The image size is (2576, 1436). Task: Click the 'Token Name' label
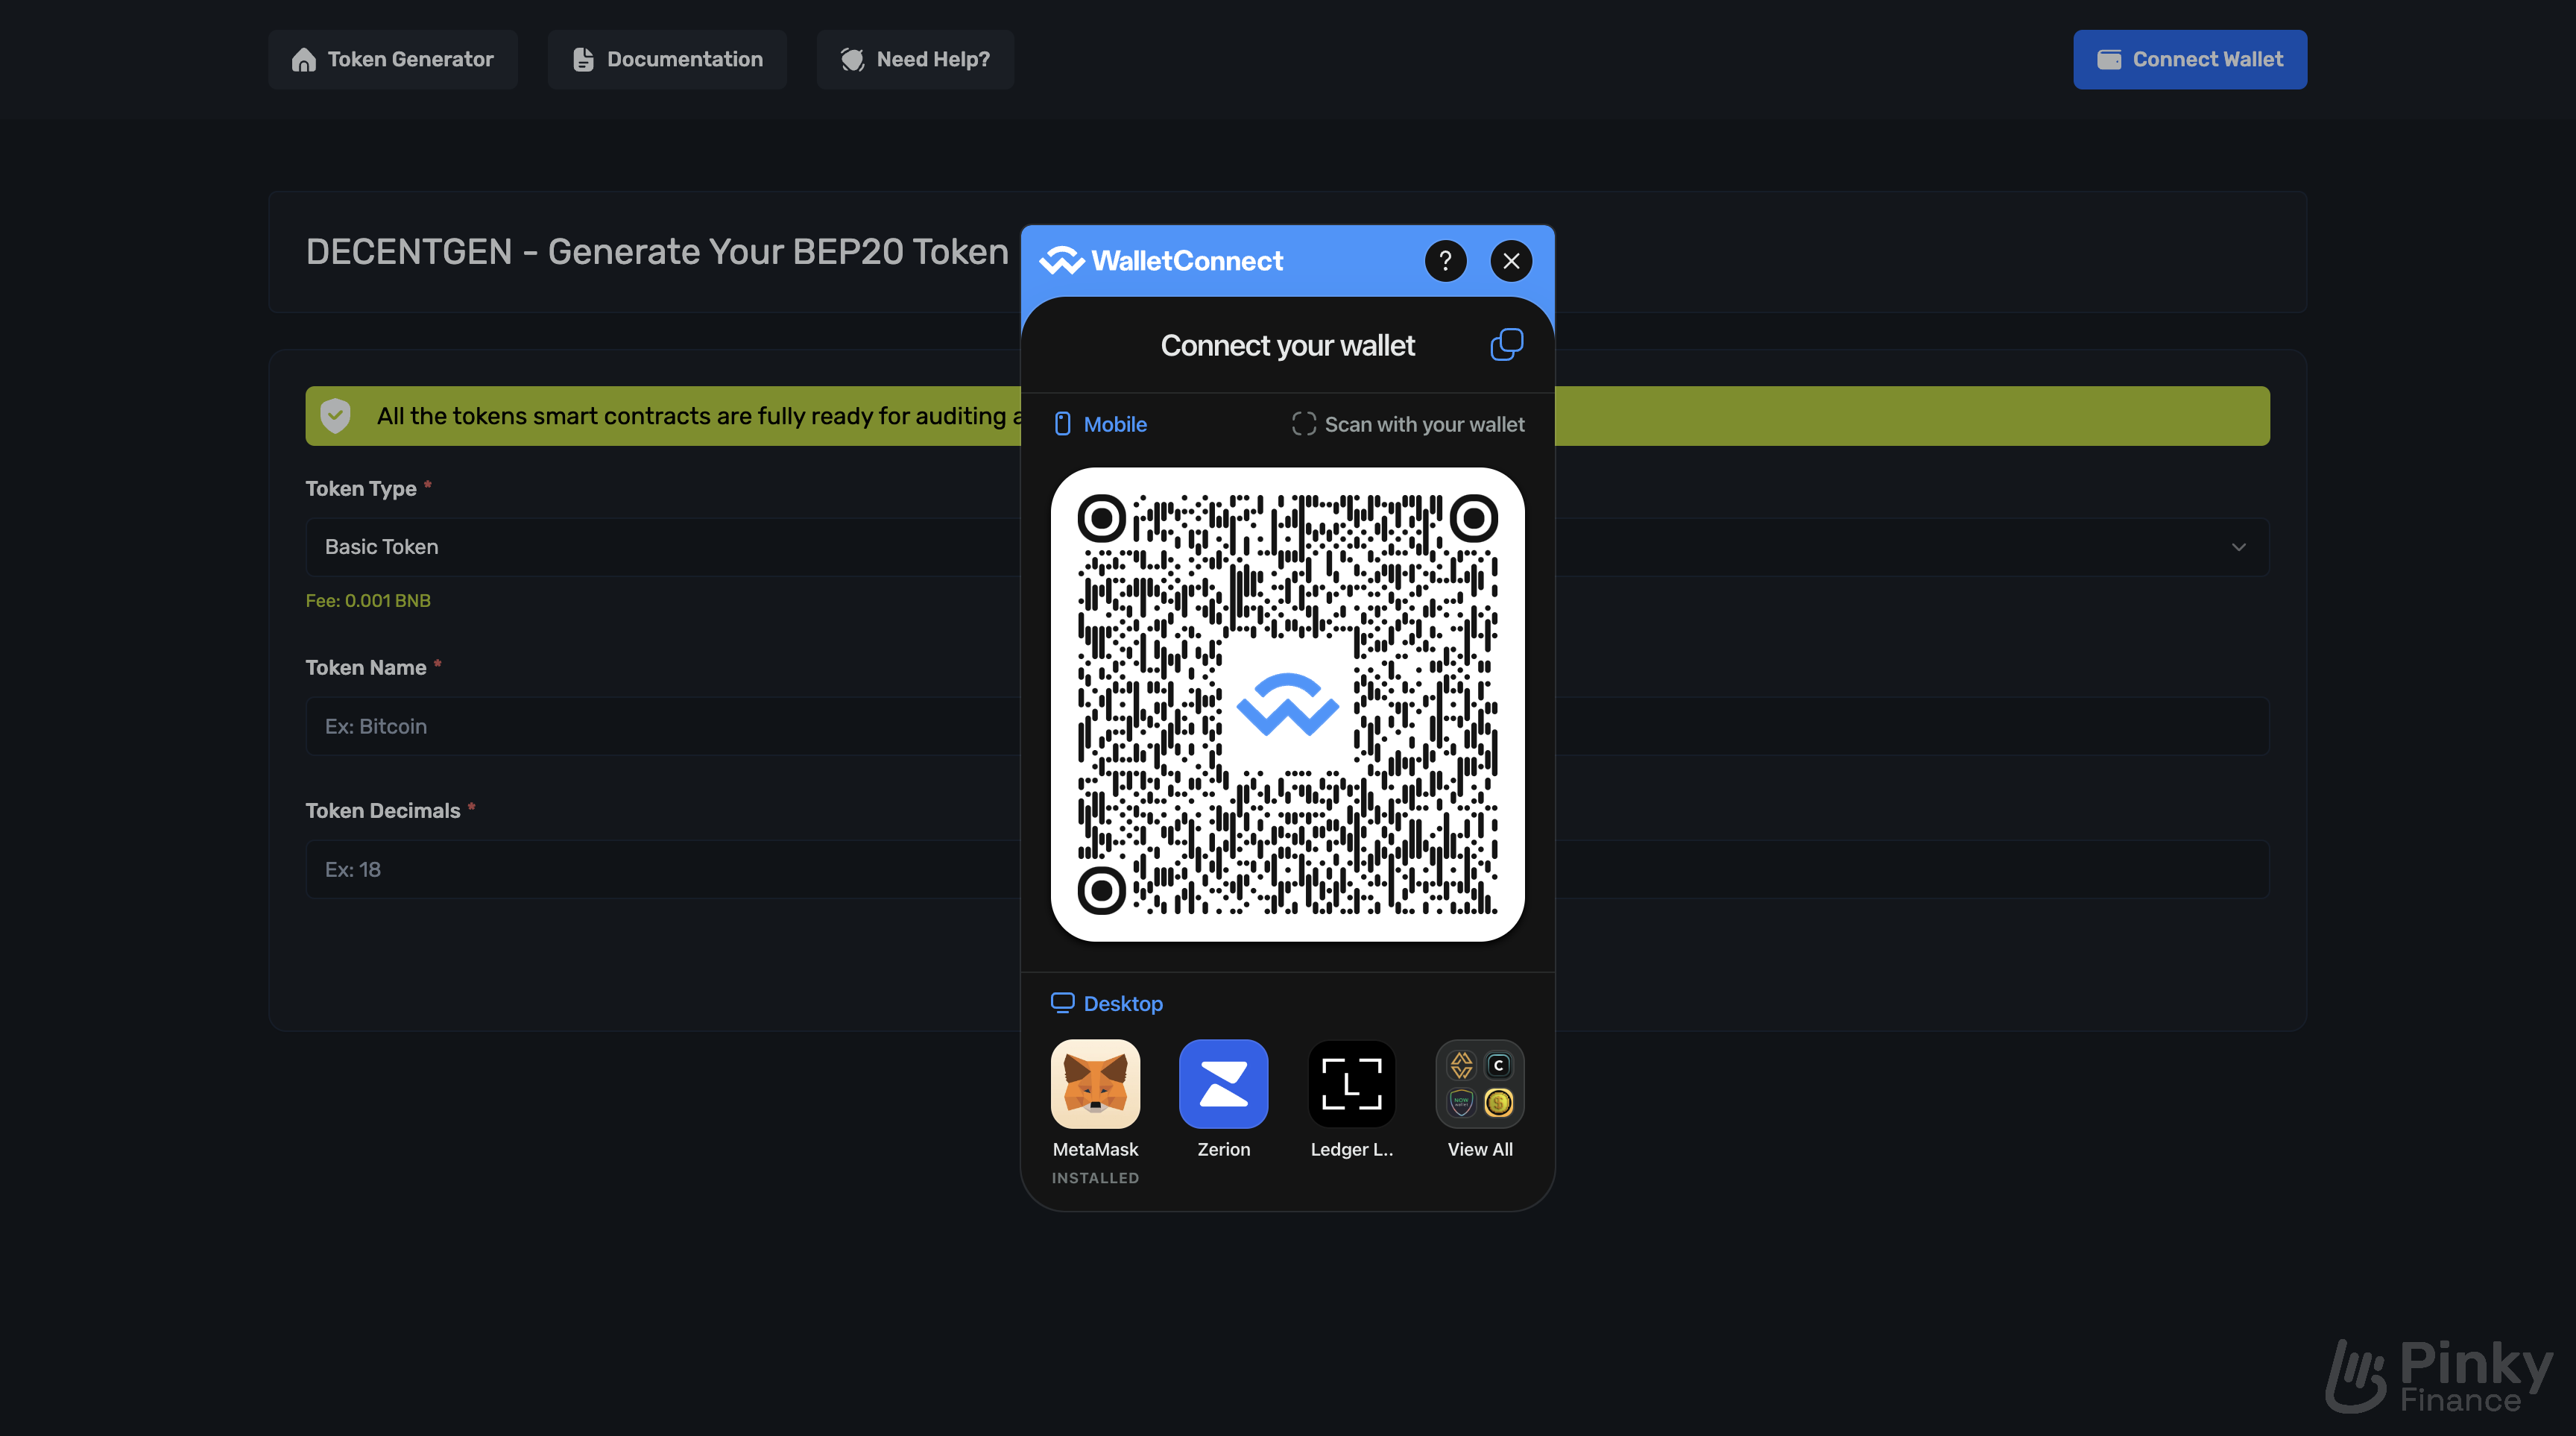366,667
